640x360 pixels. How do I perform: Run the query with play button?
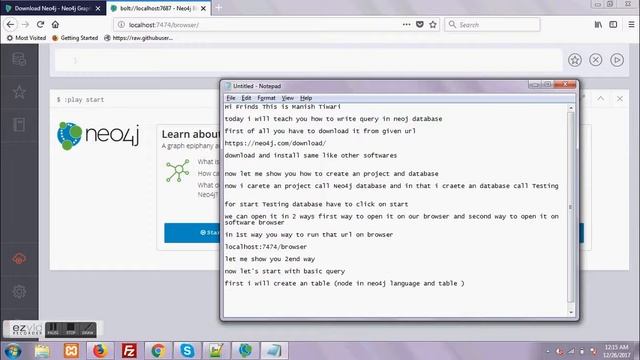(x=617, y=60)
